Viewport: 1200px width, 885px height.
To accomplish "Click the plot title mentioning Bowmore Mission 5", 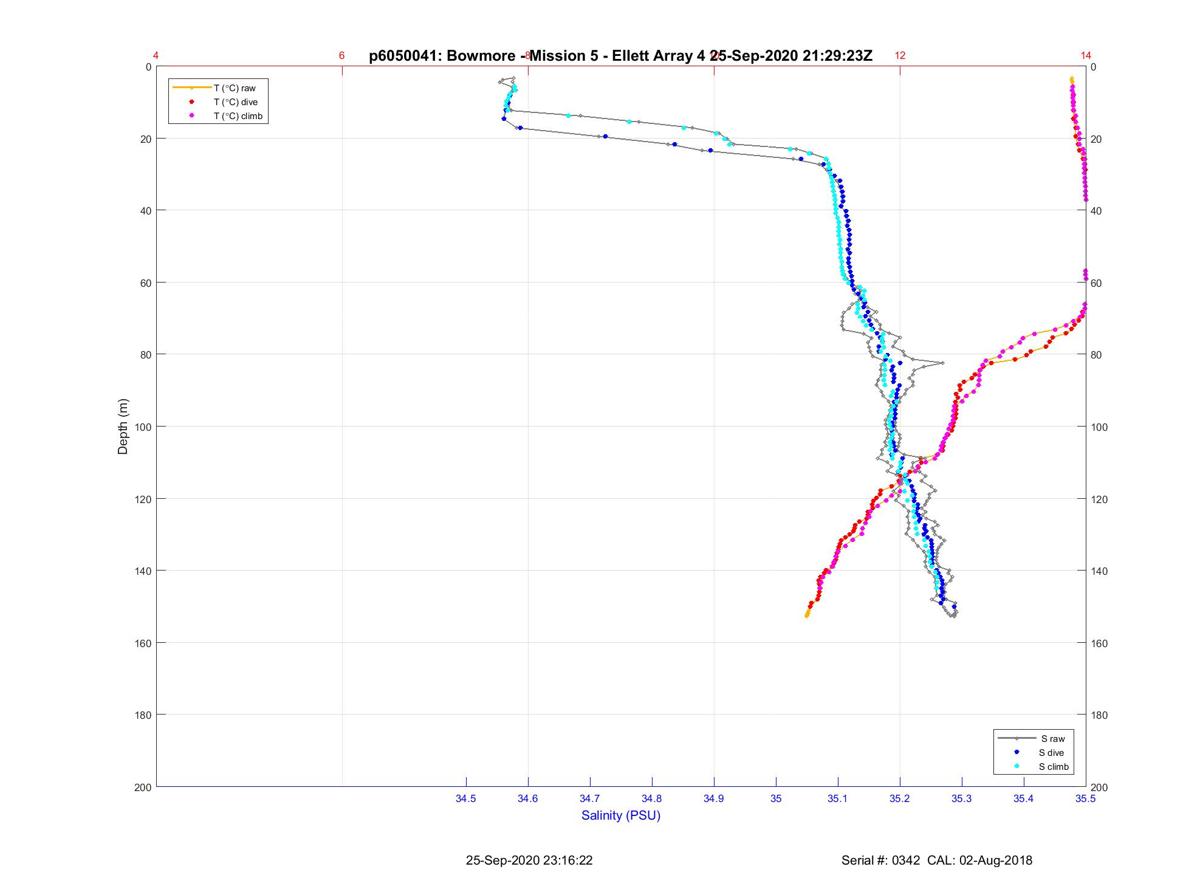I will pyautogui.click(x=620, y=56).
